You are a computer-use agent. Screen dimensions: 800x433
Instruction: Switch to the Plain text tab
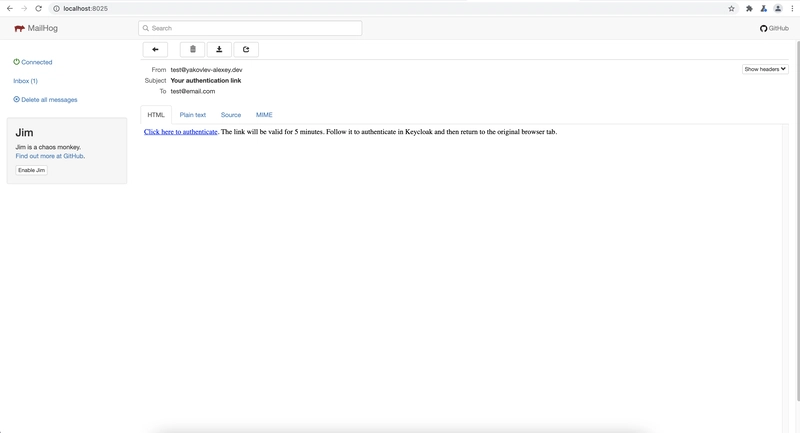click(192, 115)
